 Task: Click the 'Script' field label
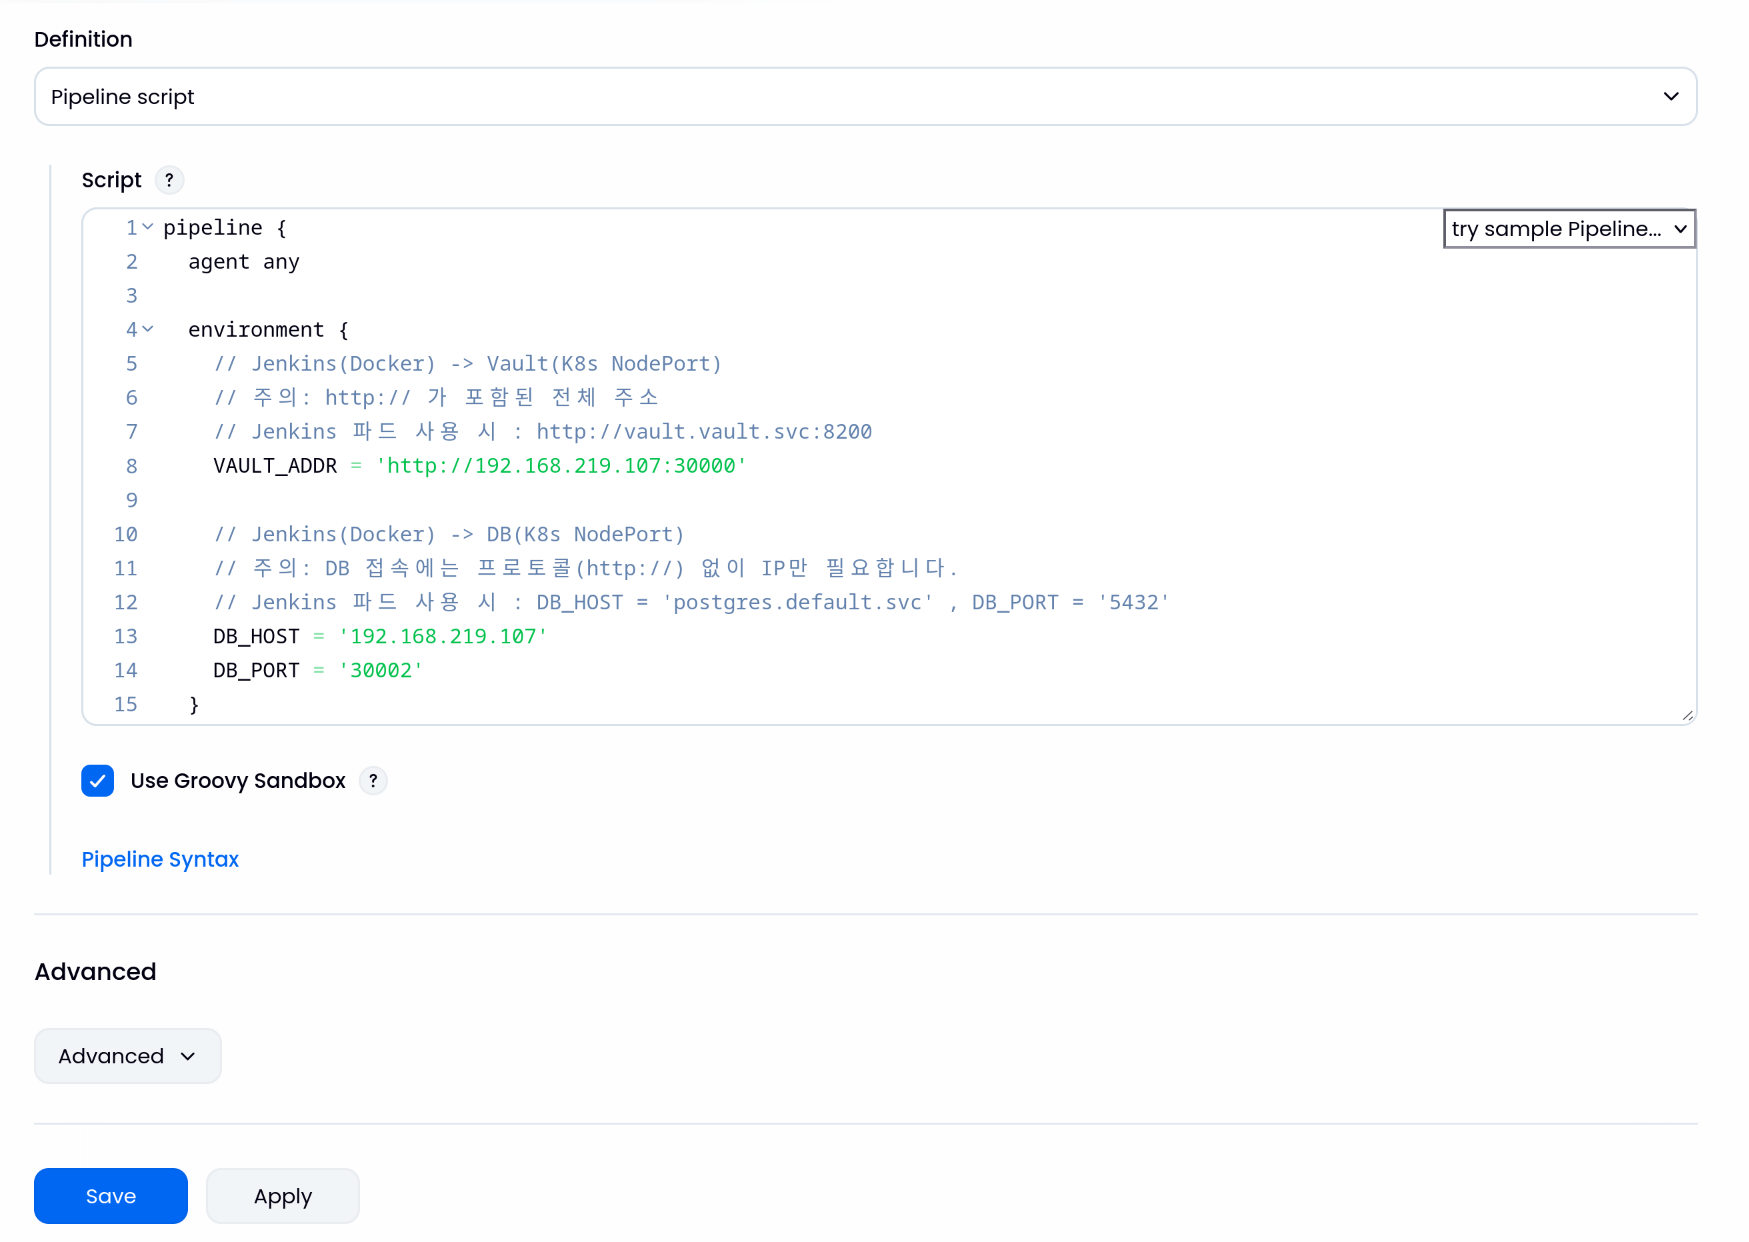111,180
